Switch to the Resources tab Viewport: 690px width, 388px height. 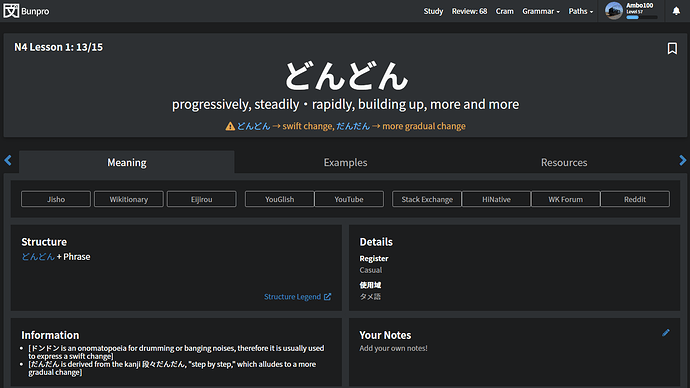click(x=564, y=162)
